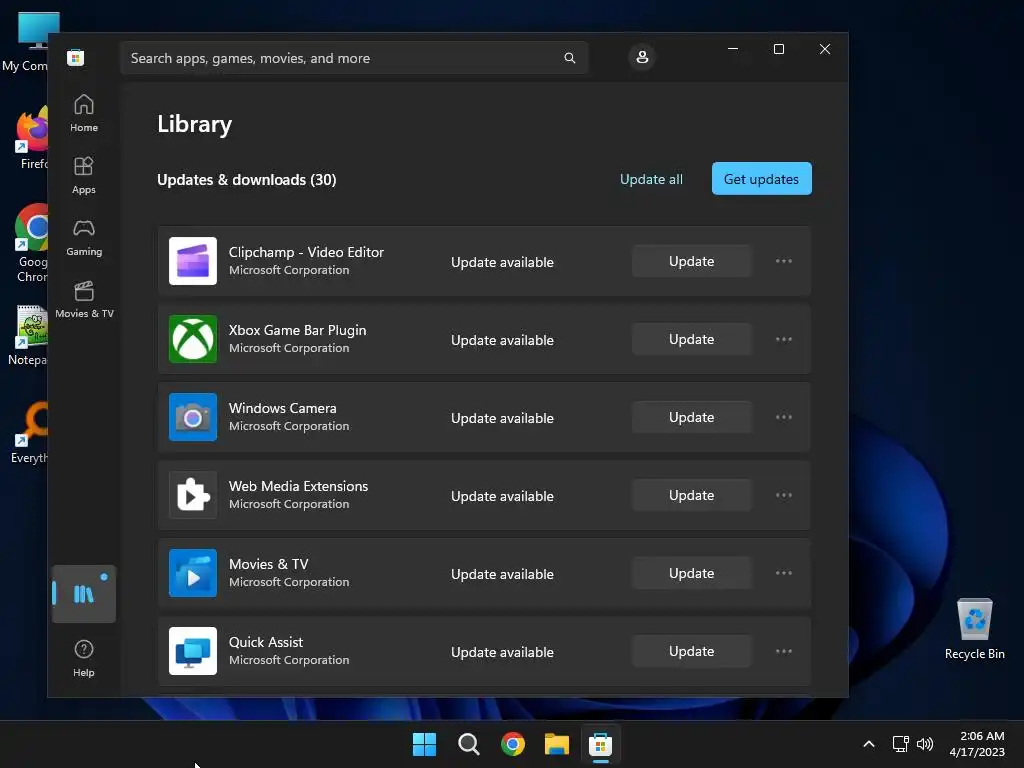Click the Clipchamp app icon
The image size is (1024, 768).
point(193,261)
